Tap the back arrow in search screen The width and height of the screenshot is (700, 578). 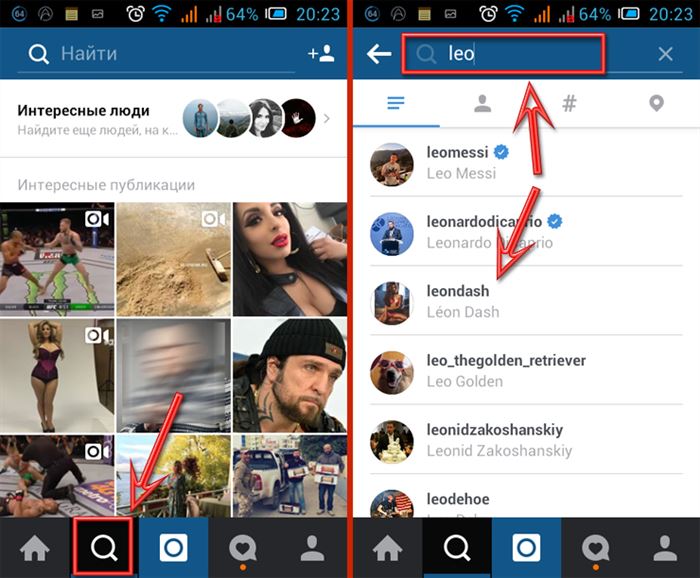tap(379, 54)
